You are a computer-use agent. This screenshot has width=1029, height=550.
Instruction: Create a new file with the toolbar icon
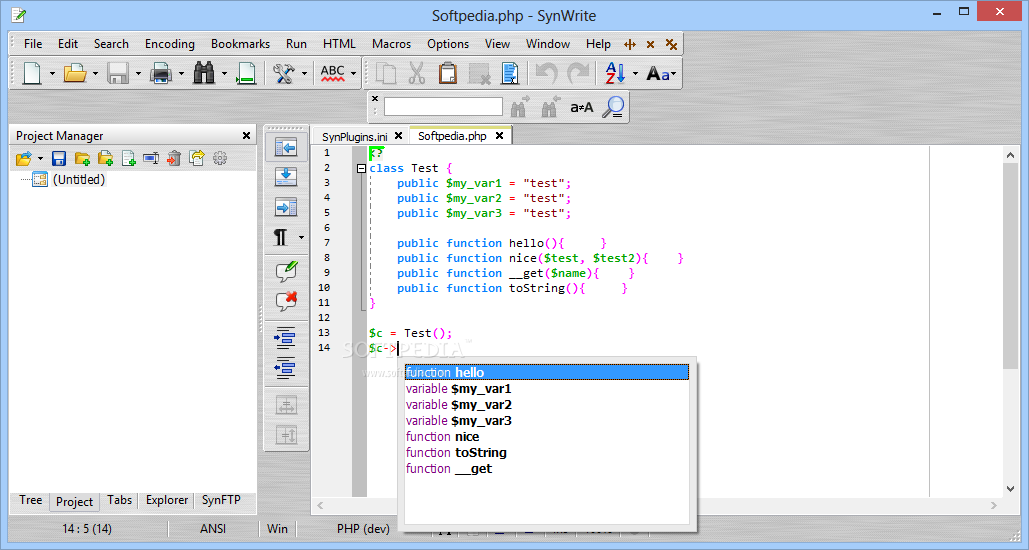[x=32, y=73]
